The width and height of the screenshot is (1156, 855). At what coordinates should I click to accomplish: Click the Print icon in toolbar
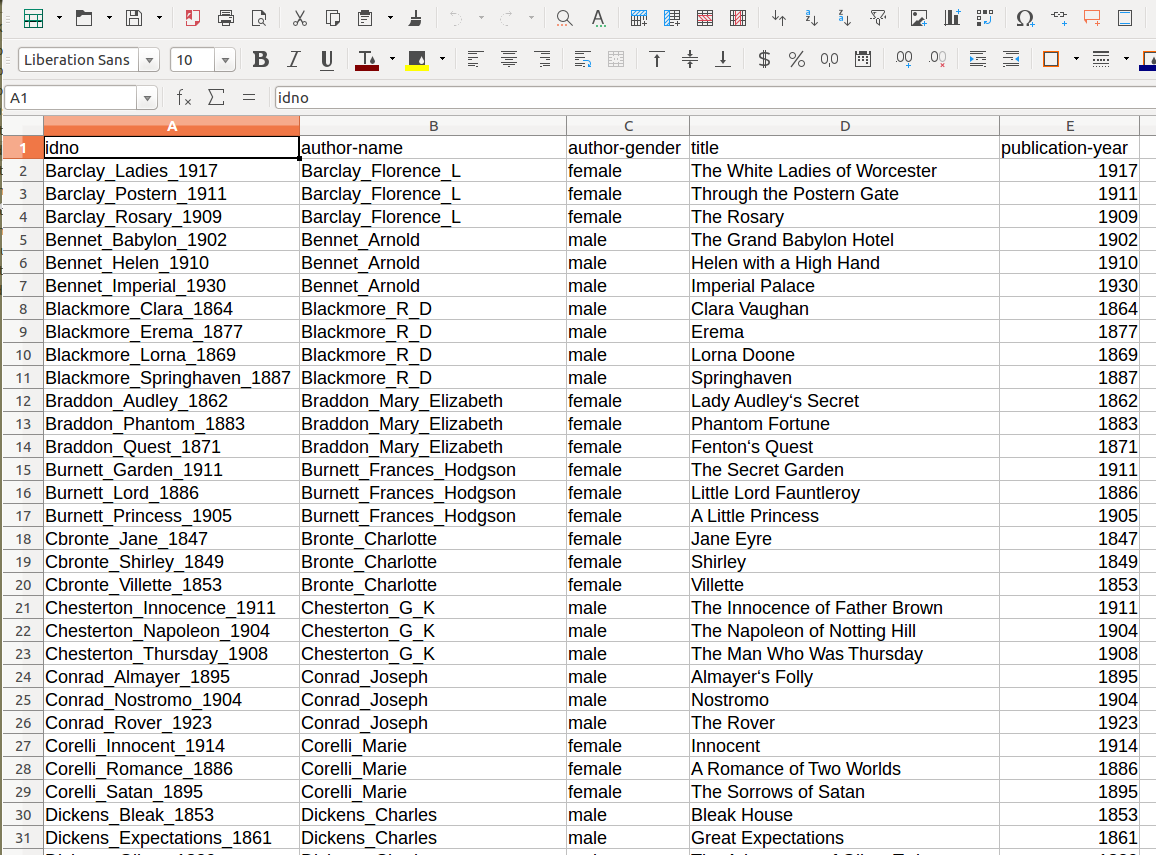226,18
